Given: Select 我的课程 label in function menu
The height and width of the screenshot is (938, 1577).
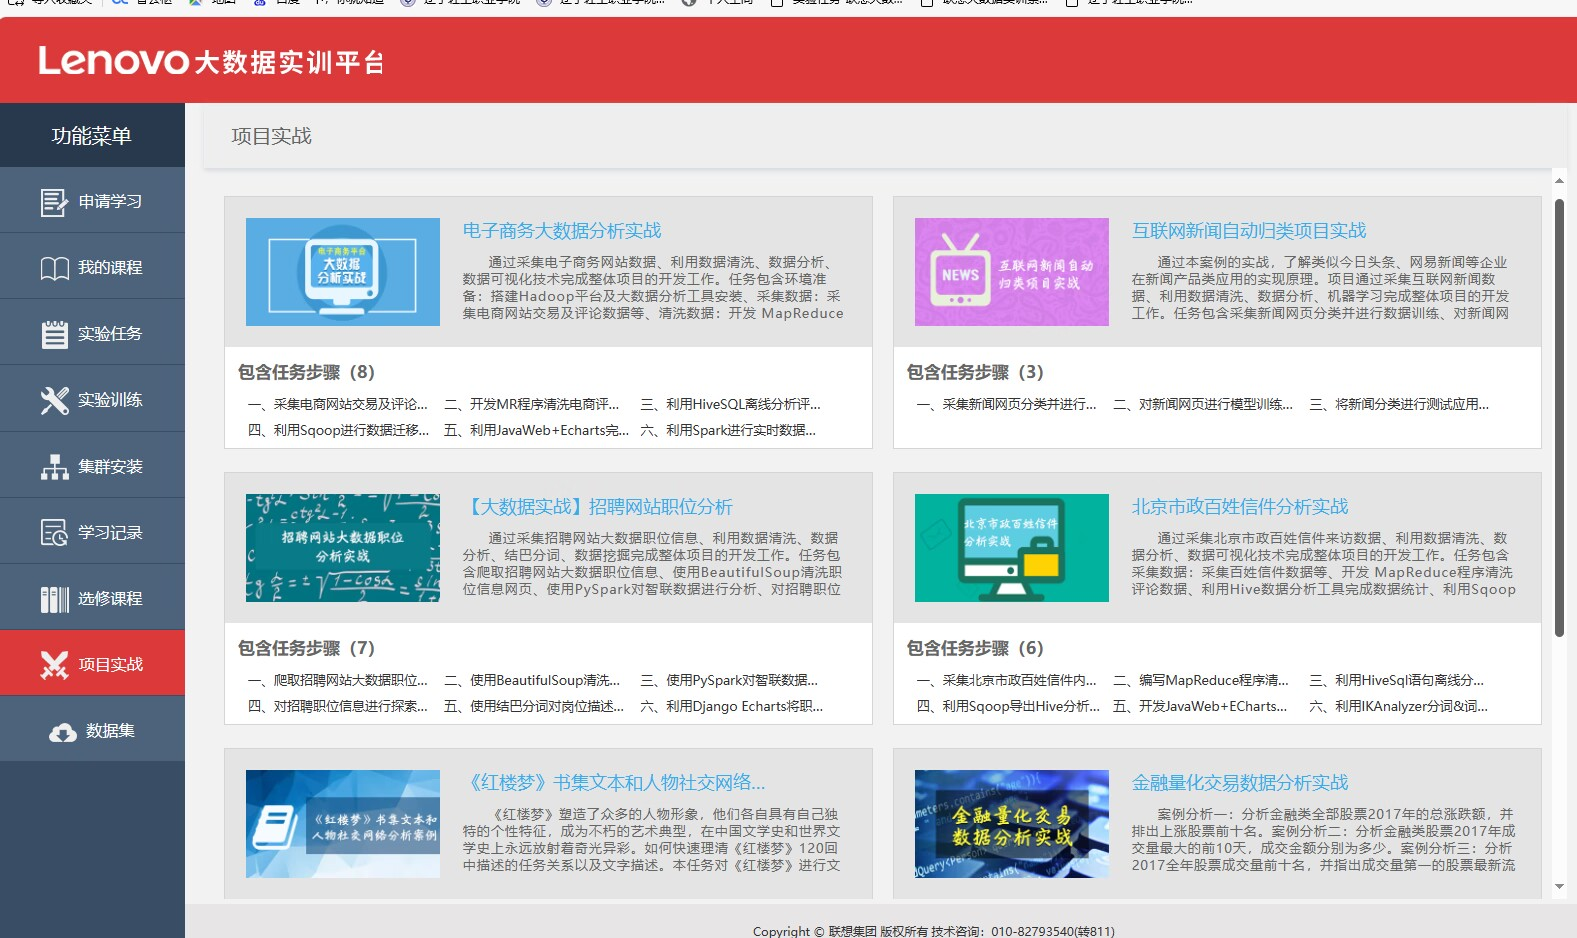Looking at the screenshot, I should point(110,268).
